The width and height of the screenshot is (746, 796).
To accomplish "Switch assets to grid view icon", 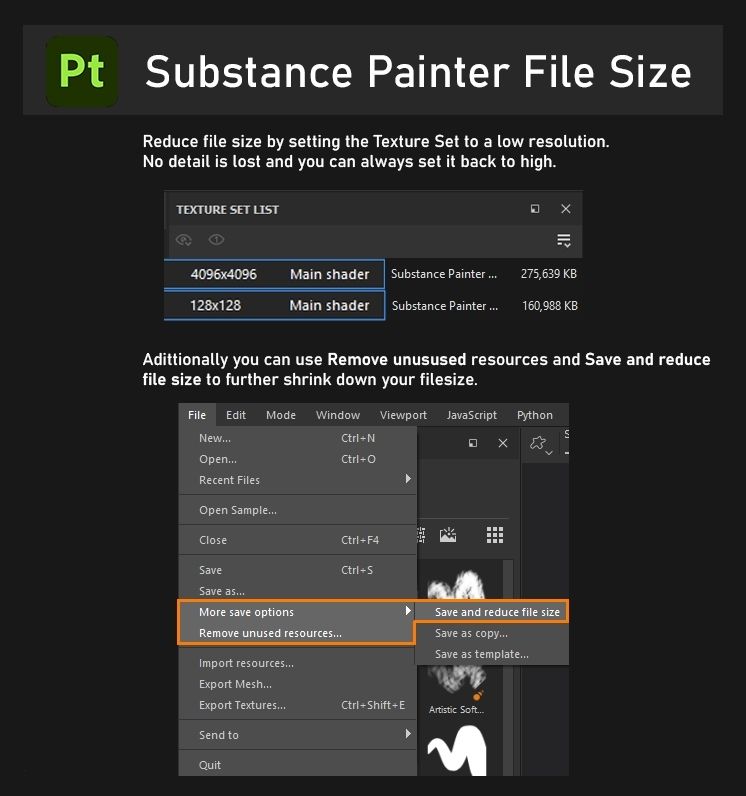I will [x=495, y=535].
